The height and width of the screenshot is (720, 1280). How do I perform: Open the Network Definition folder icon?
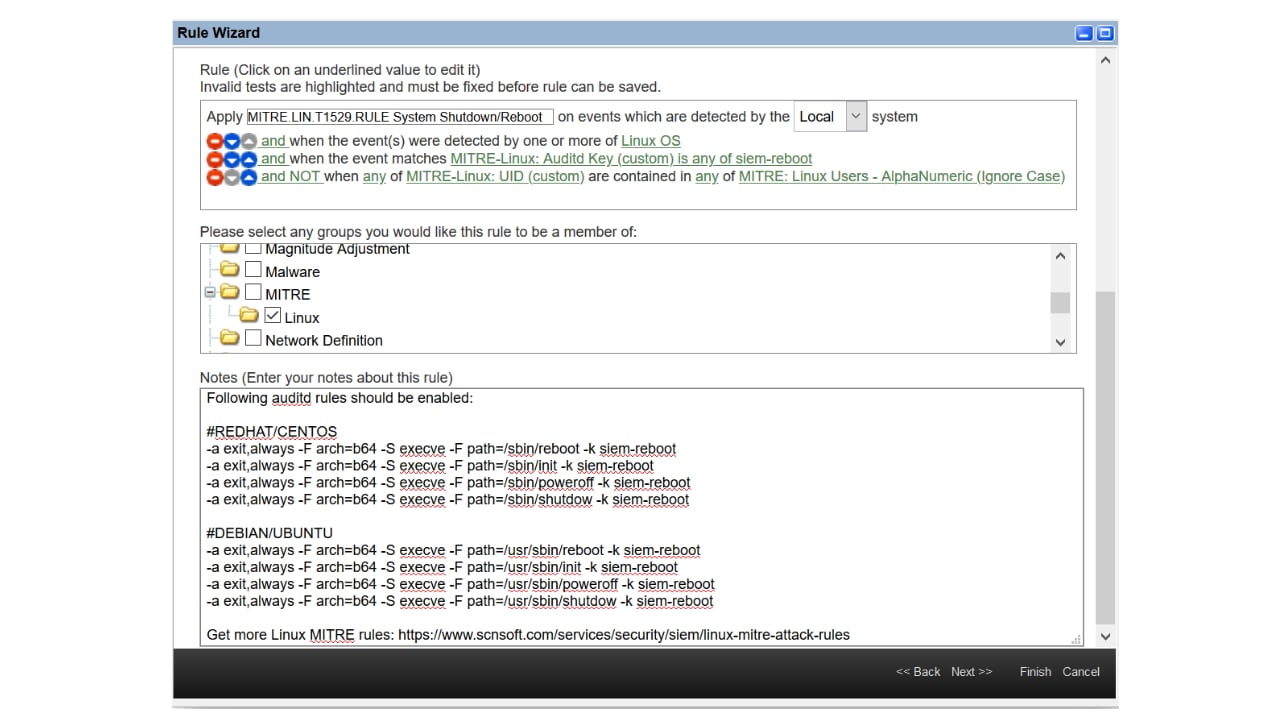click(x=229, y=339)
